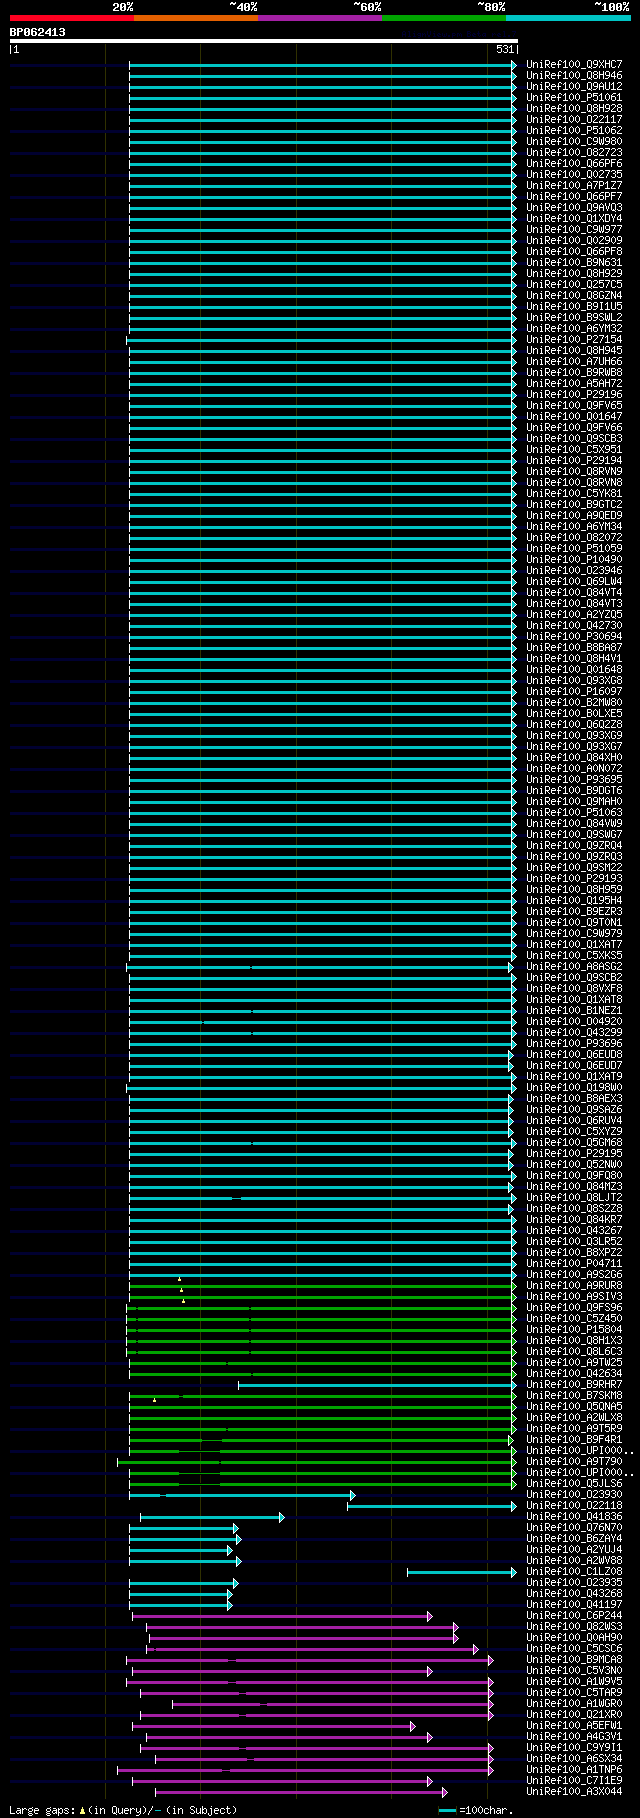640x1818 pixels.
Task: Click magenta alignment bar of UniRef100_A5EFW1
Action: click(x=274, y=1726)
